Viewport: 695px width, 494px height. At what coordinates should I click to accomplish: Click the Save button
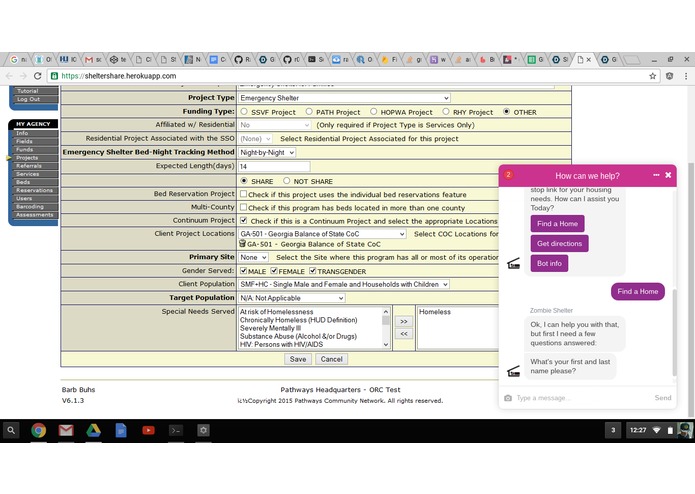[298, 359]
